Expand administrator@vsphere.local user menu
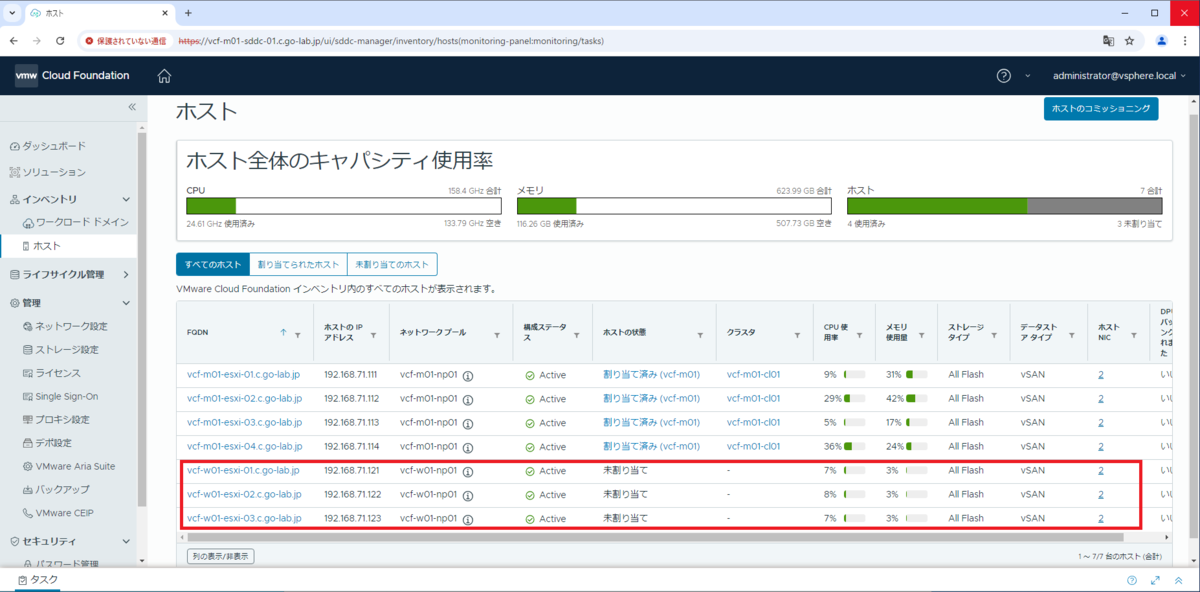 (x=1120, y=76)
